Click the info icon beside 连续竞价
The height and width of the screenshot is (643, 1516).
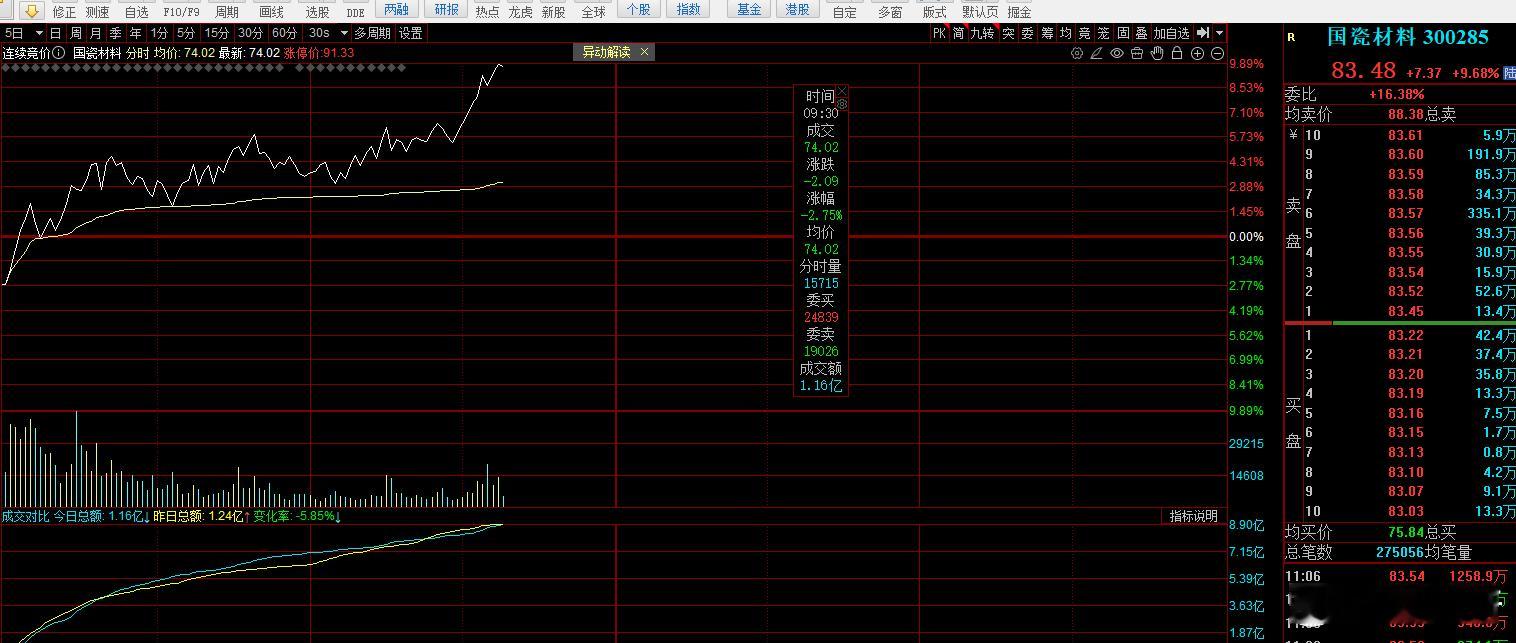point(59,53)
